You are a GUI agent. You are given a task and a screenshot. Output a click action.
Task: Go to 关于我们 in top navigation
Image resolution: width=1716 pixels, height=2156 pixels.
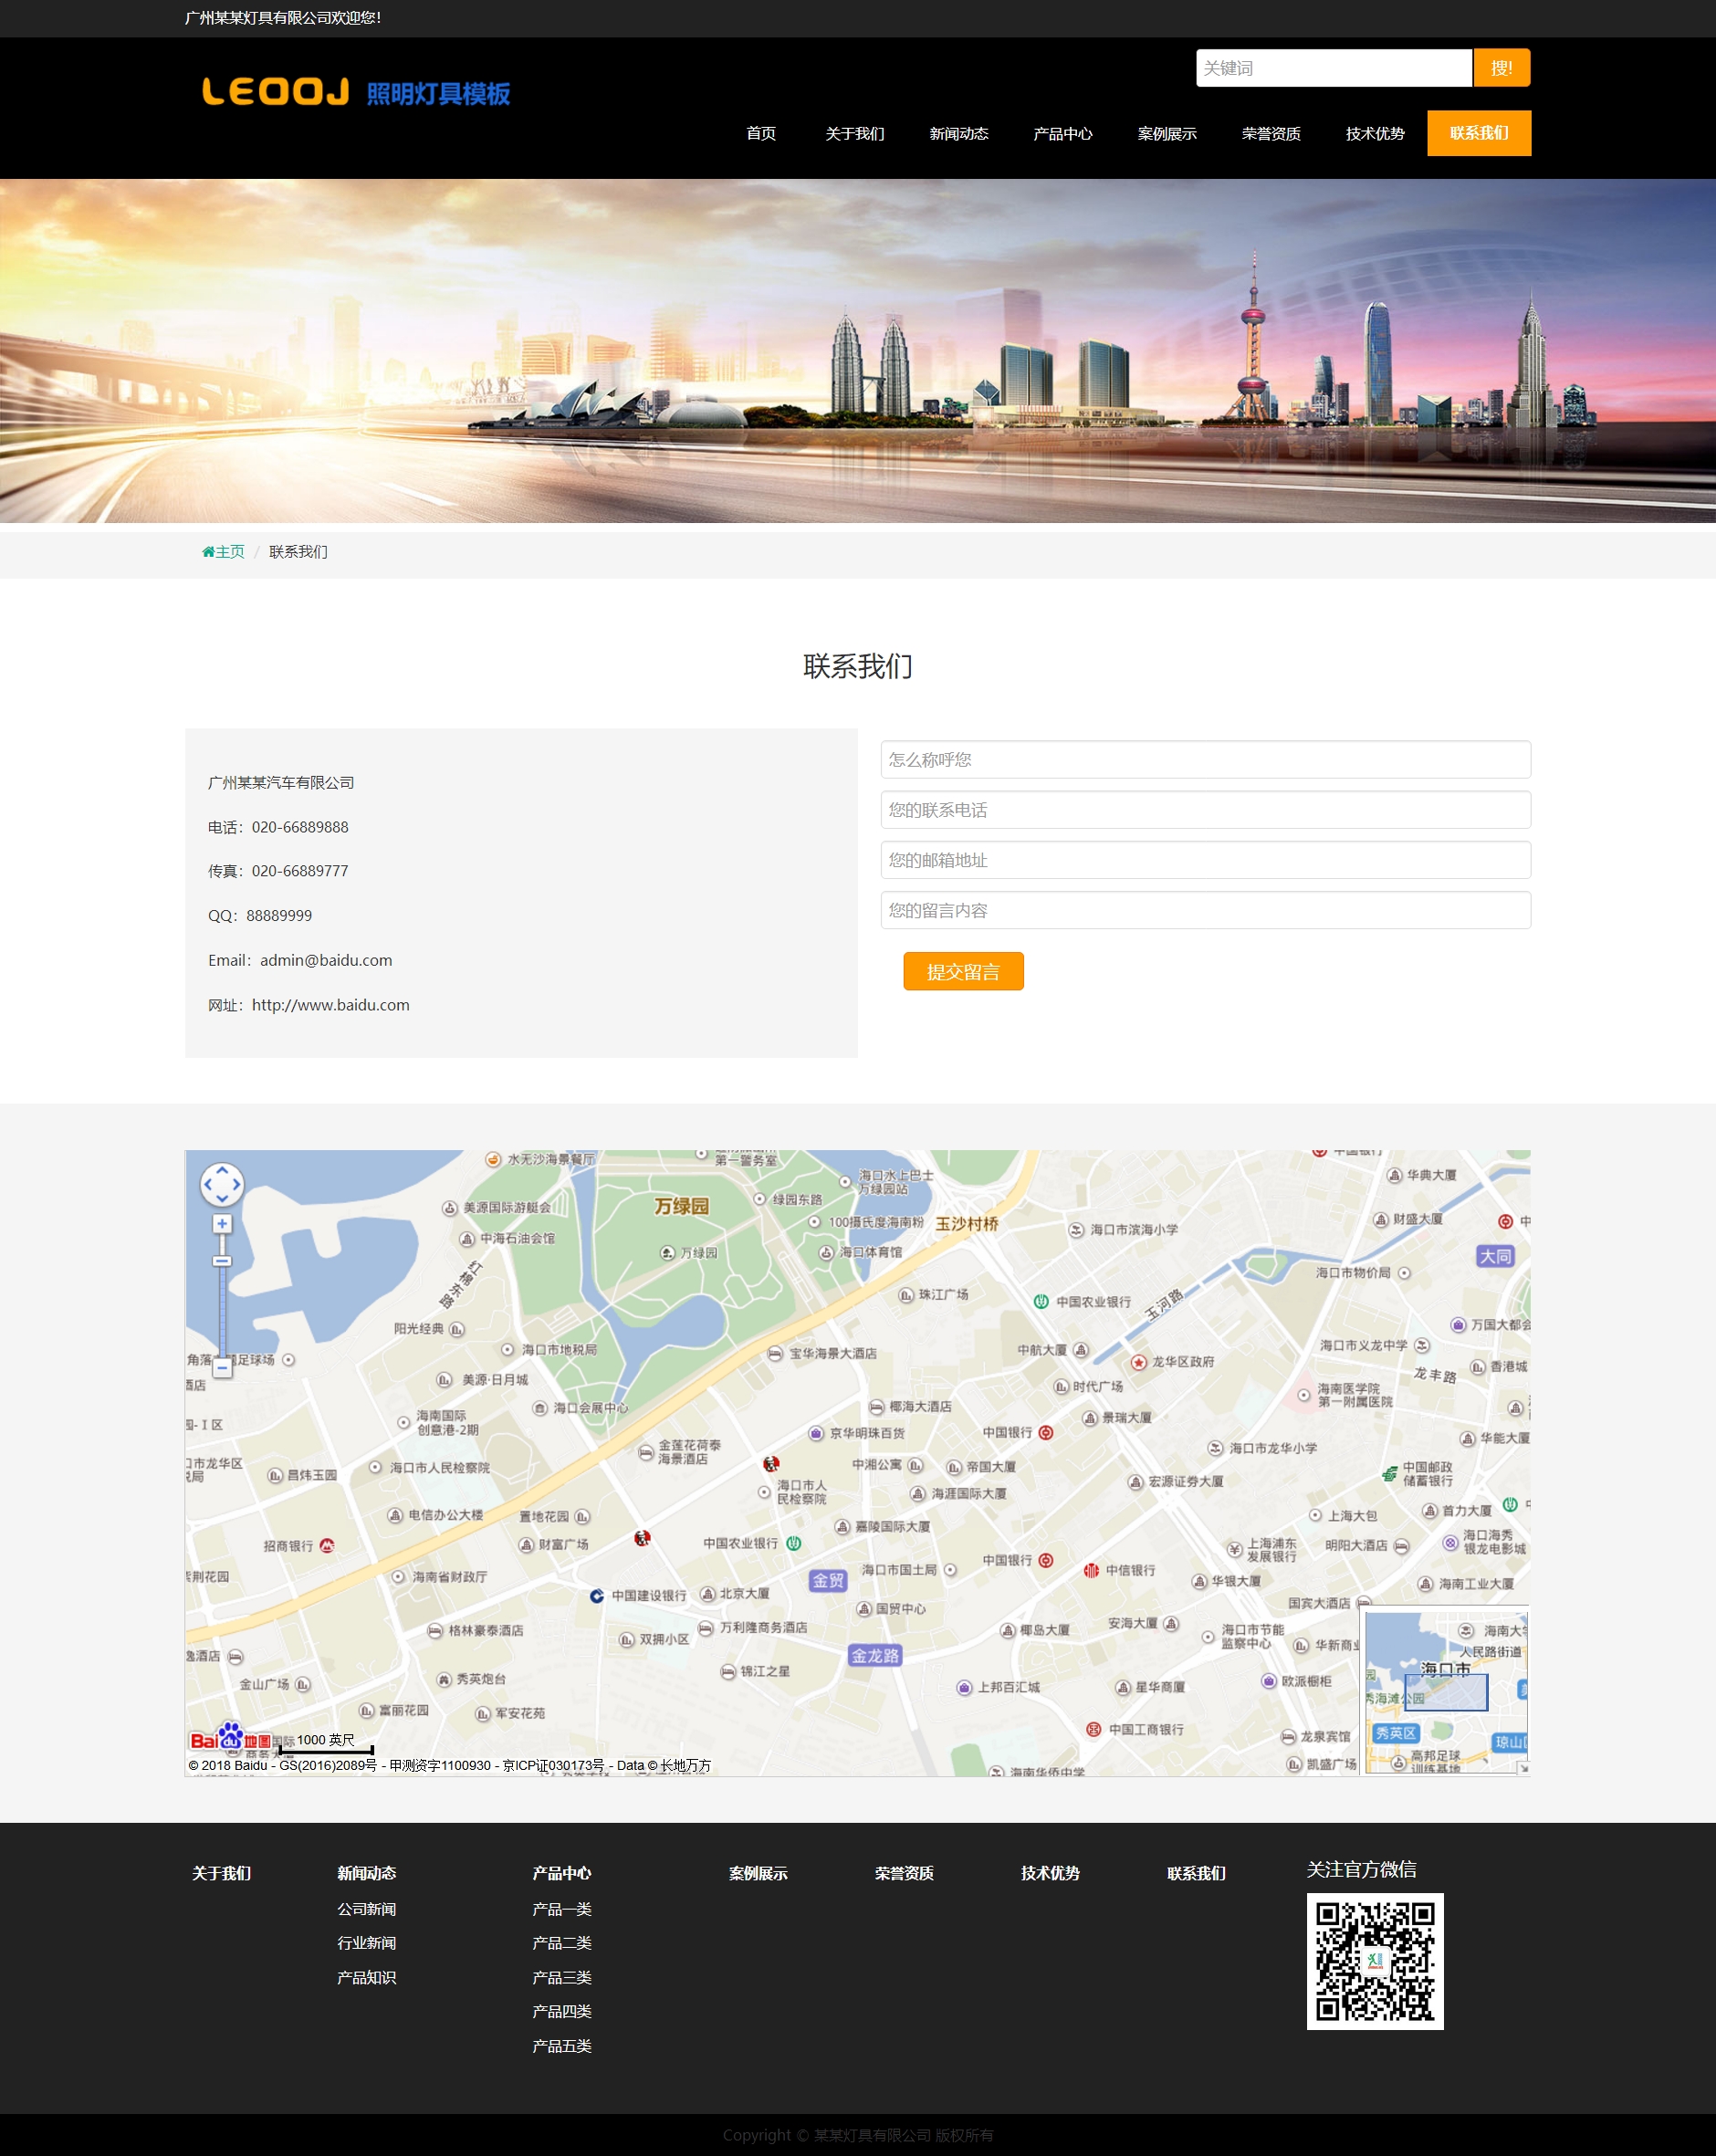[854, 134]
